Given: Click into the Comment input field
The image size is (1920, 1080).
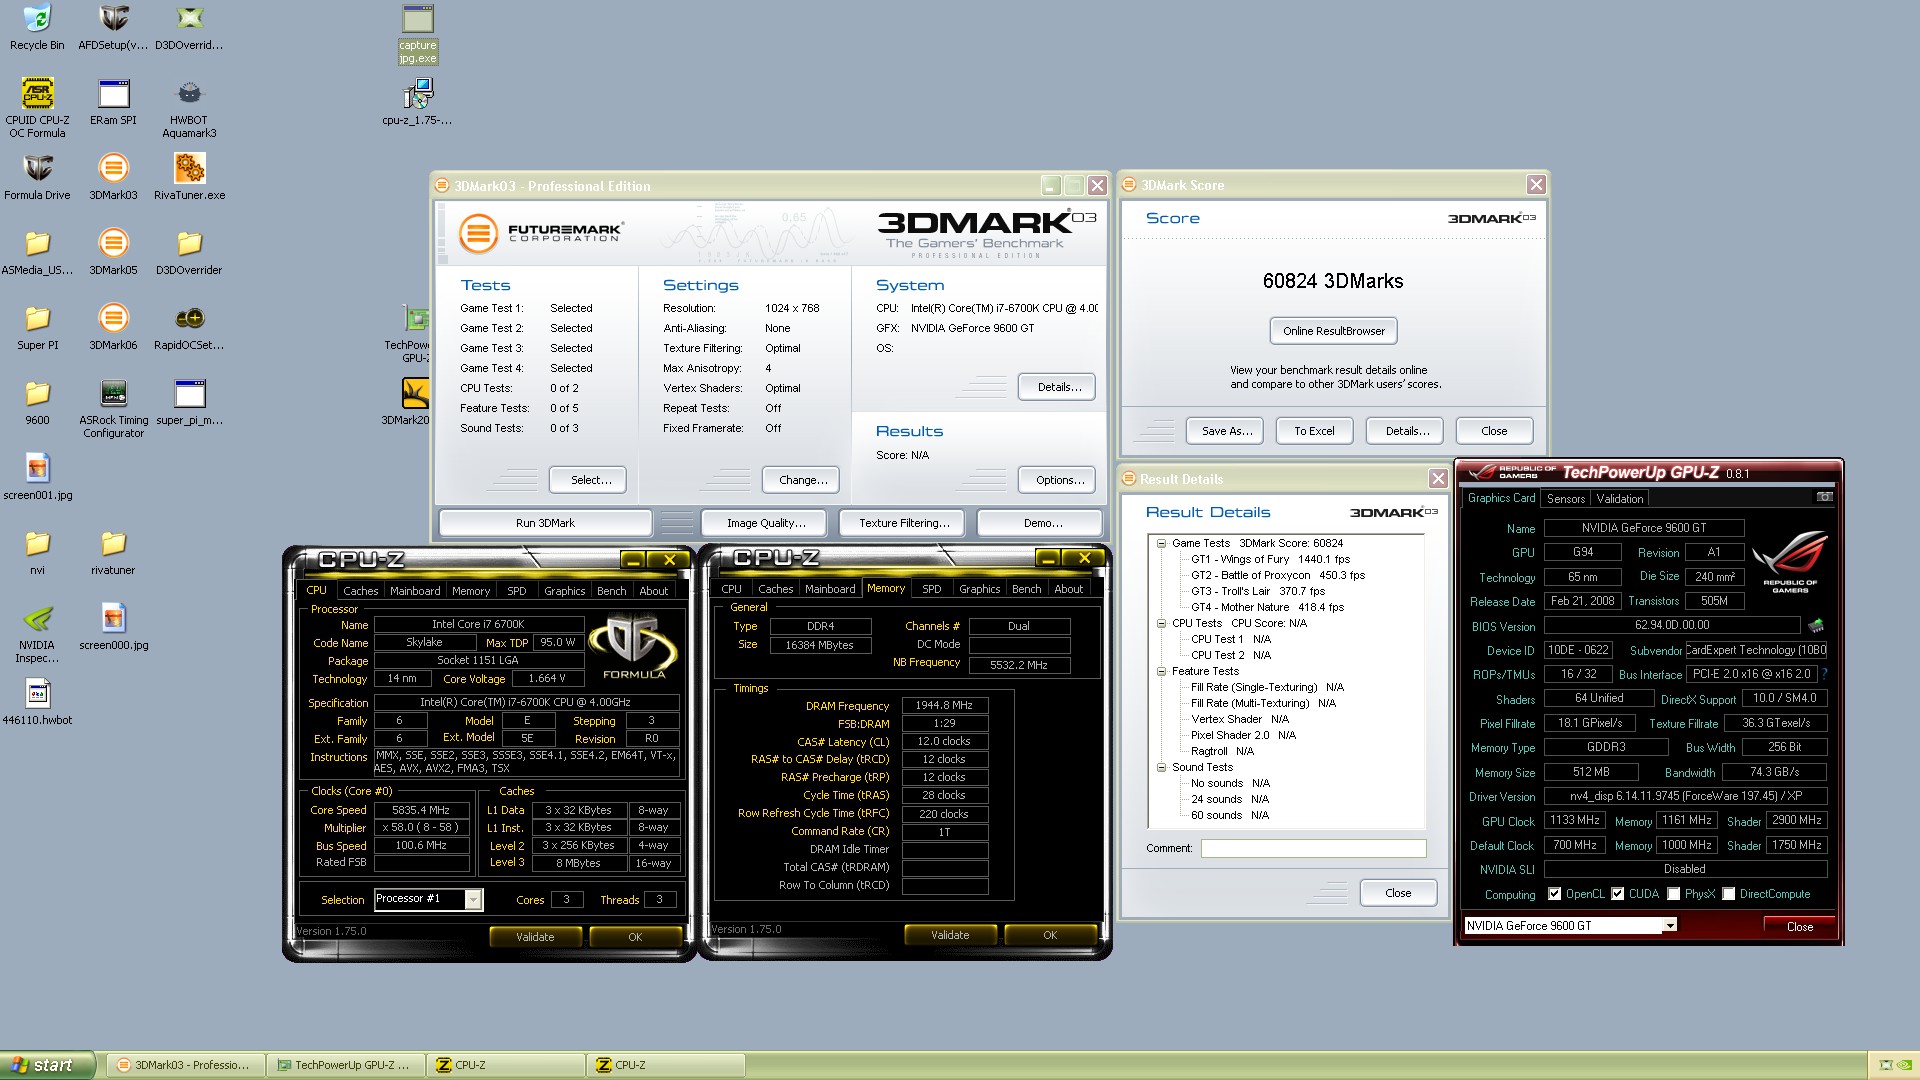Looking at the screenshot, I should (1313, 848).
